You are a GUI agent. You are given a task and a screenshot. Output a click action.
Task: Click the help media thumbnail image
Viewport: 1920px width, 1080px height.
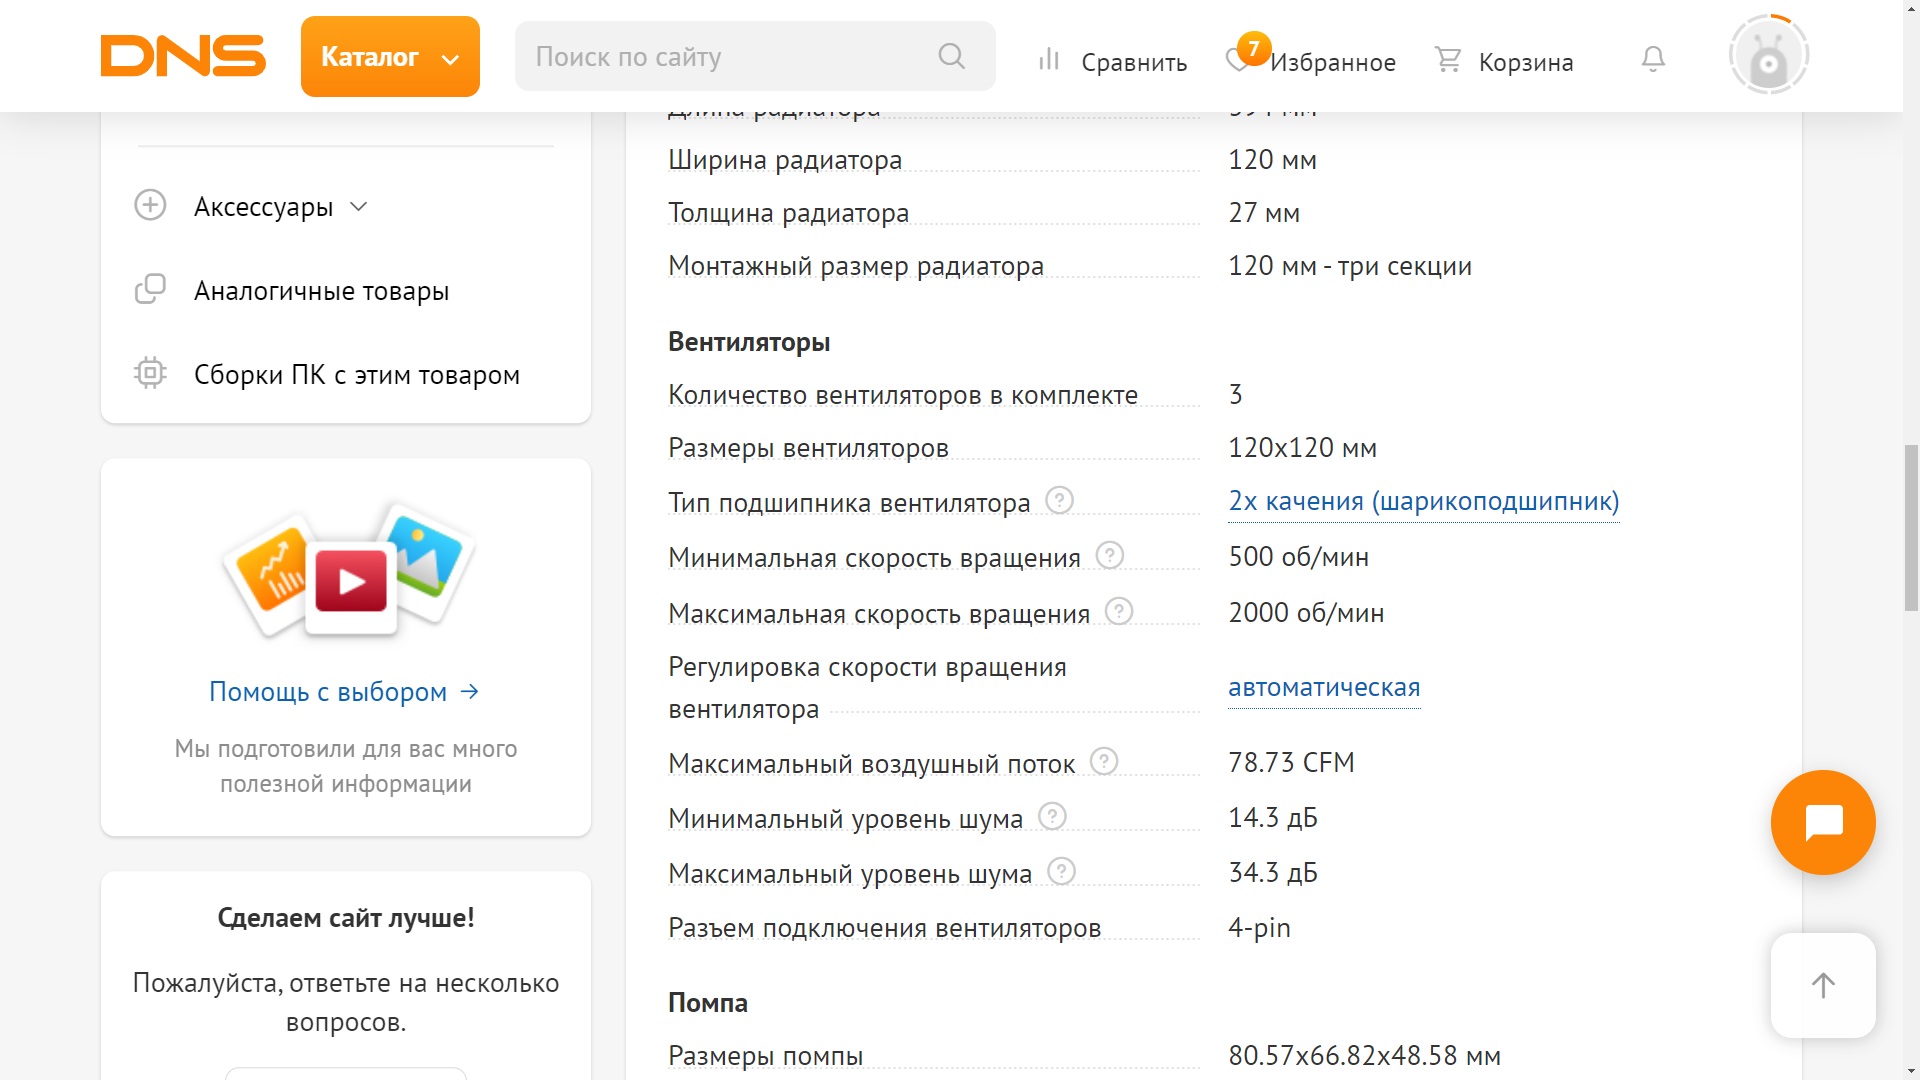coord(350,573)
